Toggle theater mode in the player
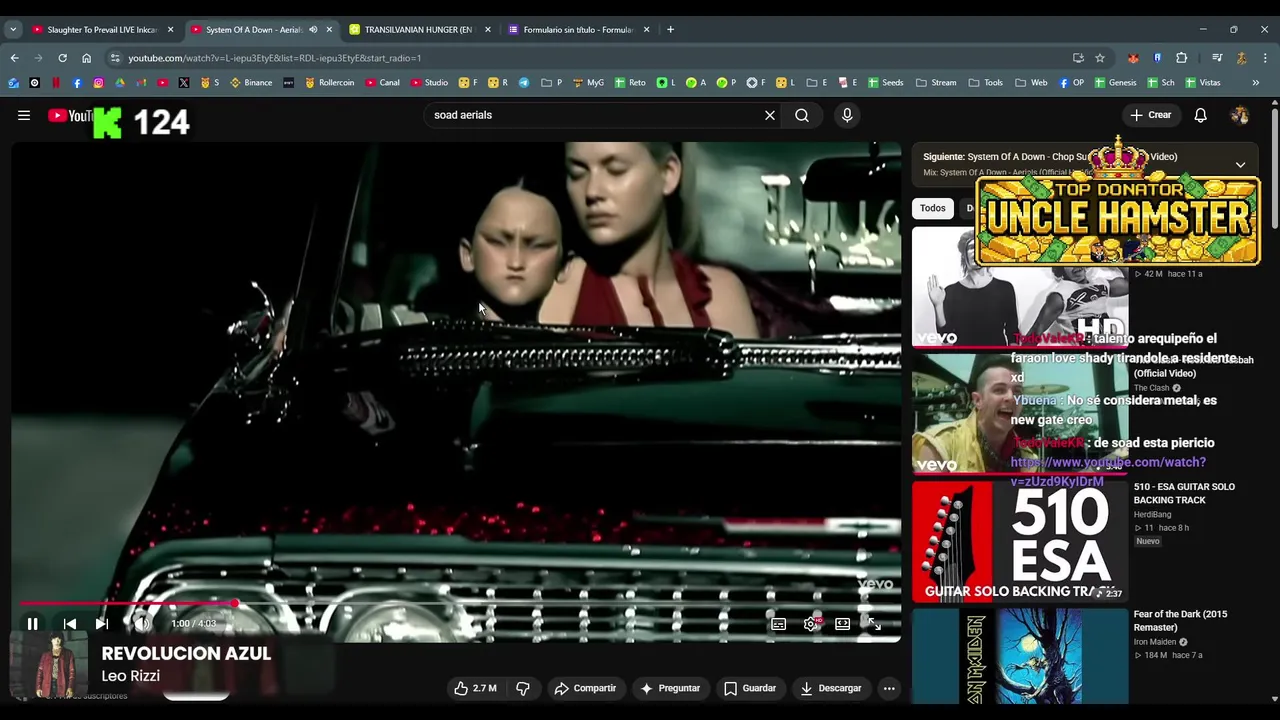 [843, 624]
